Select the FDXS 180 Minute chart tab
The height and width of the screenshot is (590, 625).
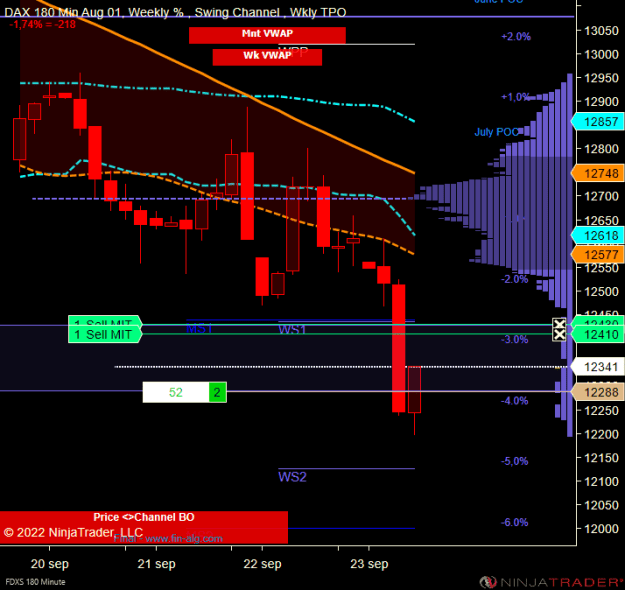[x=35, y=582]
